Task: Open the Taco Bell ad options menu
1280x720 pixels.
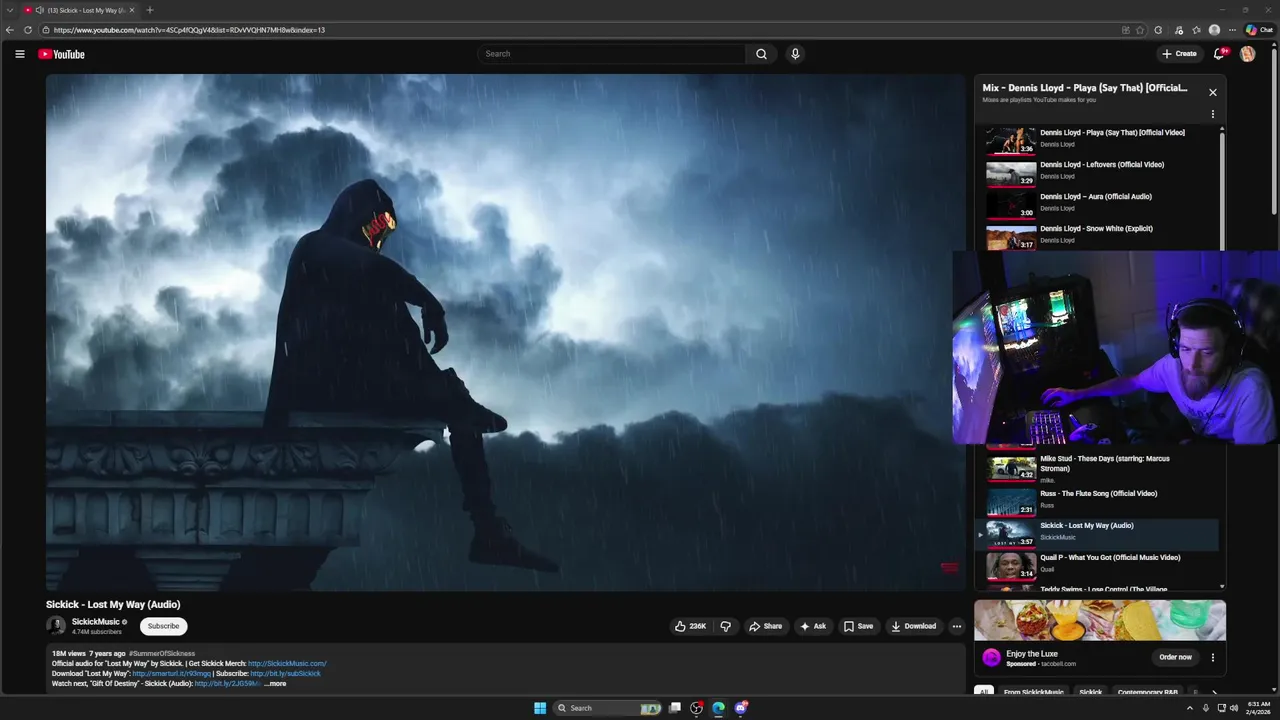Action: click(1213, 657)
